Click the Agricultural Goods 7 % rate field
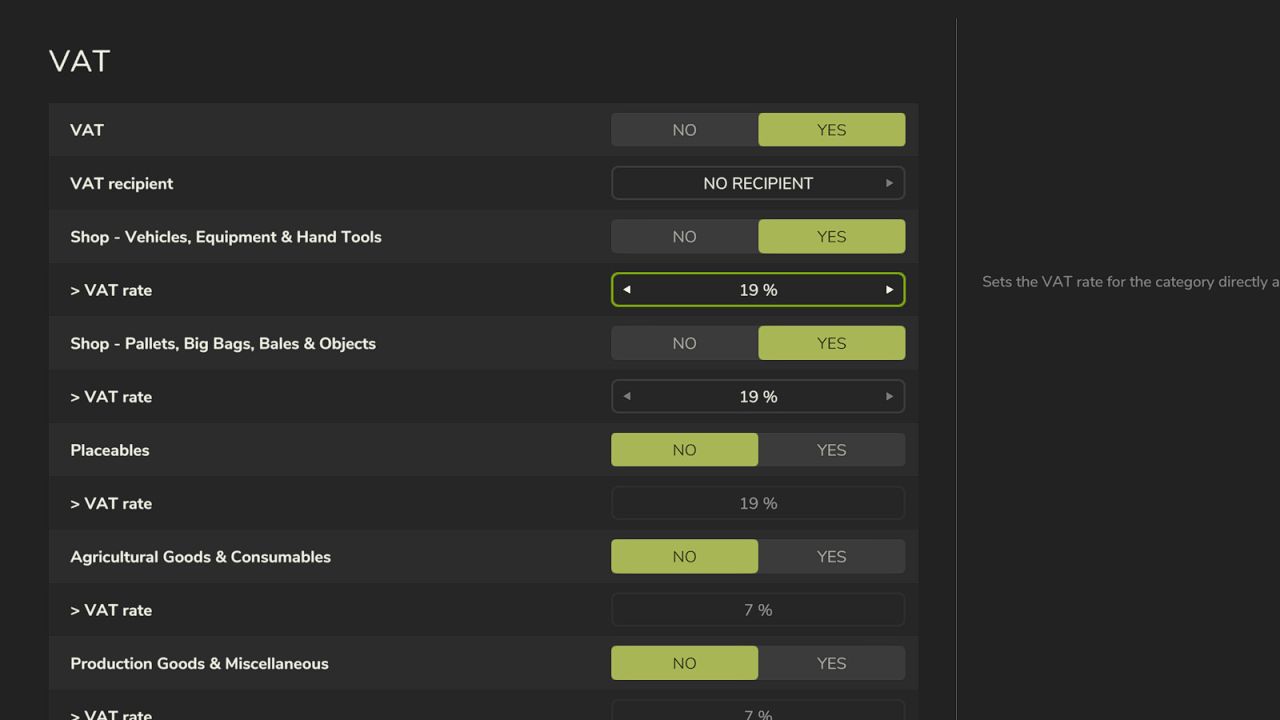 pos(758,610)
